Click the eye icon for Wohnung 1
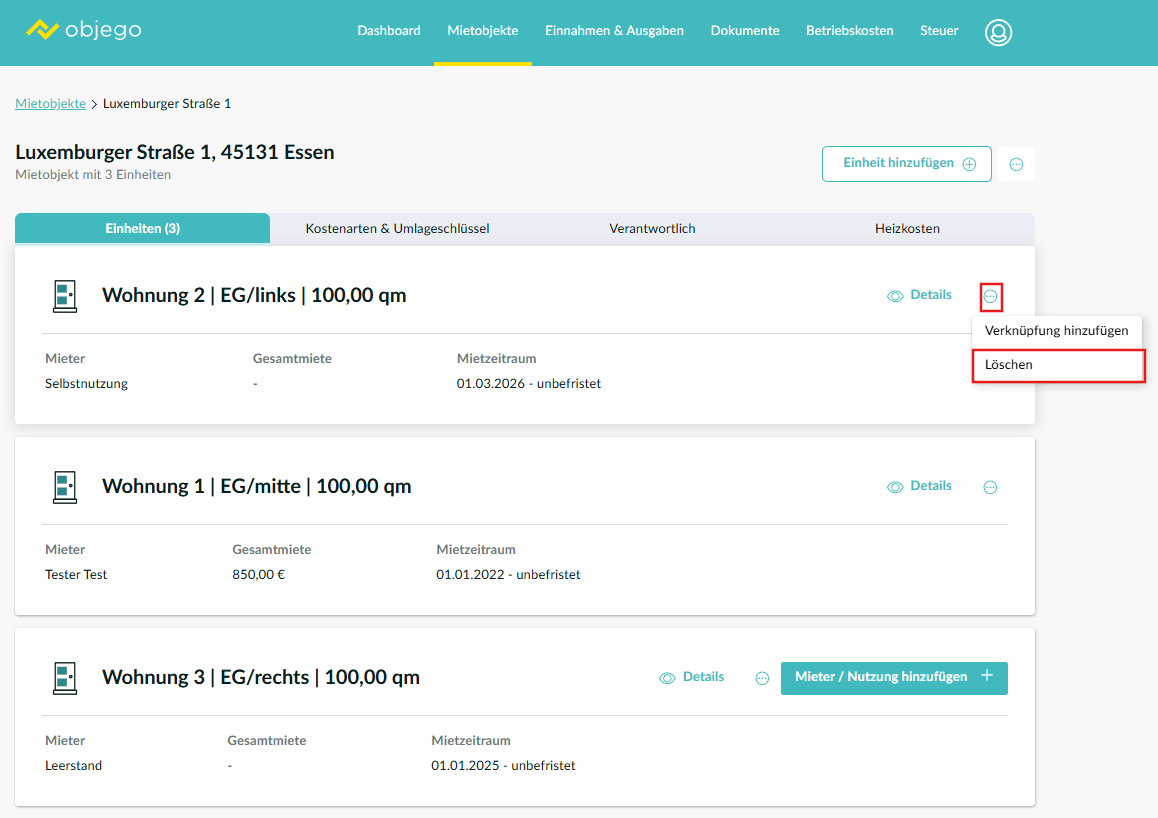1158x818 pixels. [895, 487]
